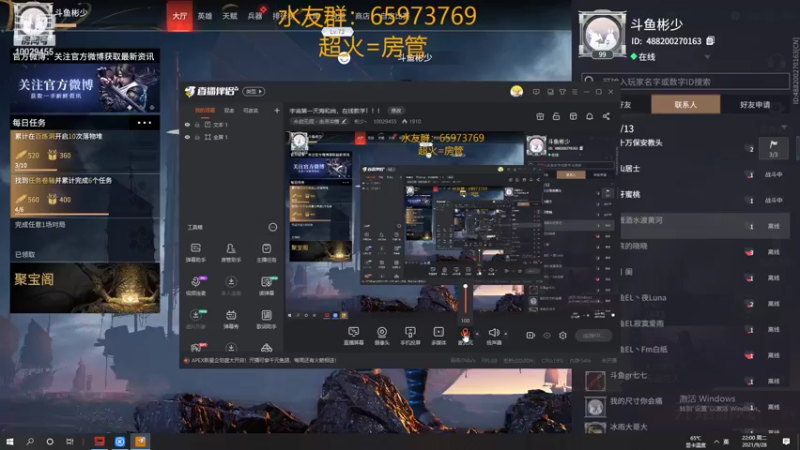Click the 修改 title edit button

(396, 110)
